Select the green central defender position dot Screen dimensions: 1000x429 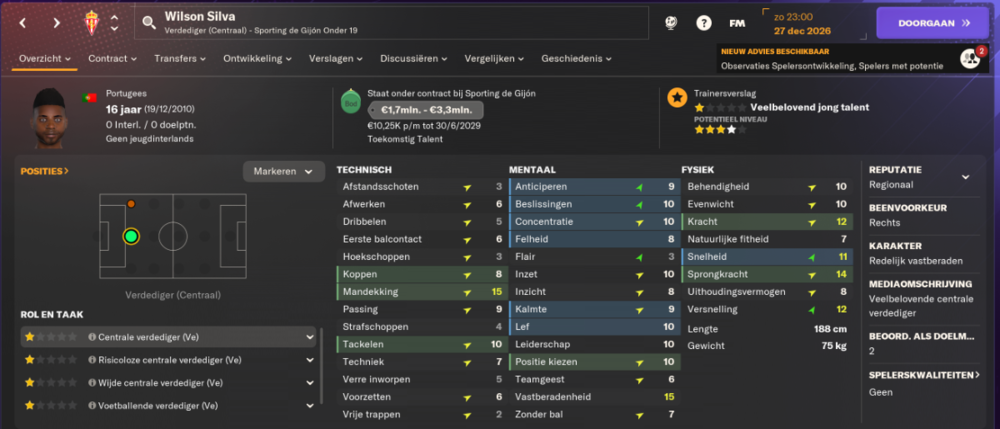tap(131, 236)
